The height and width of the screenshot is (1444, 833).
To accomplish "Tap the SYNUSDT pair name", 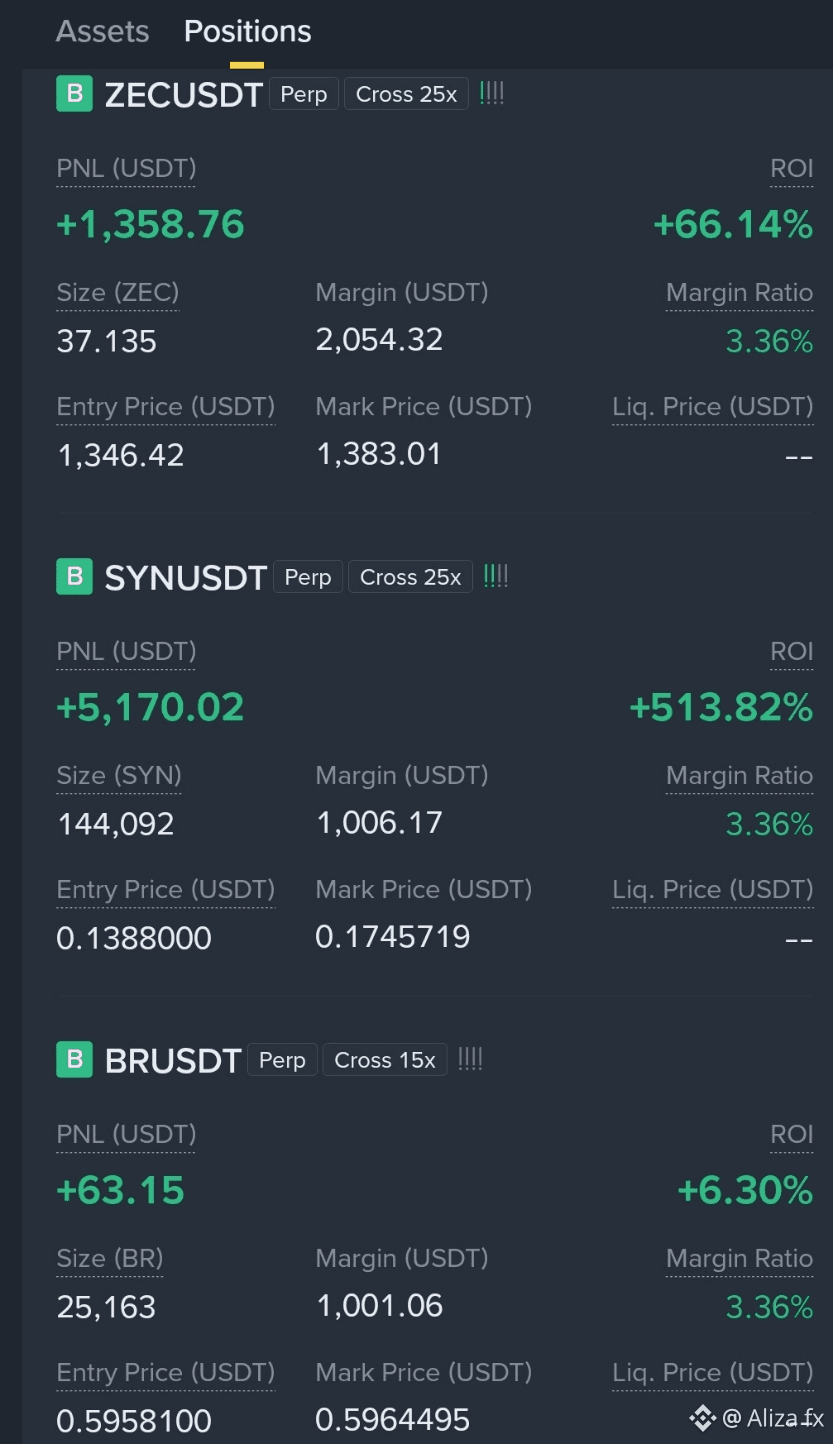I will (185, 578).
